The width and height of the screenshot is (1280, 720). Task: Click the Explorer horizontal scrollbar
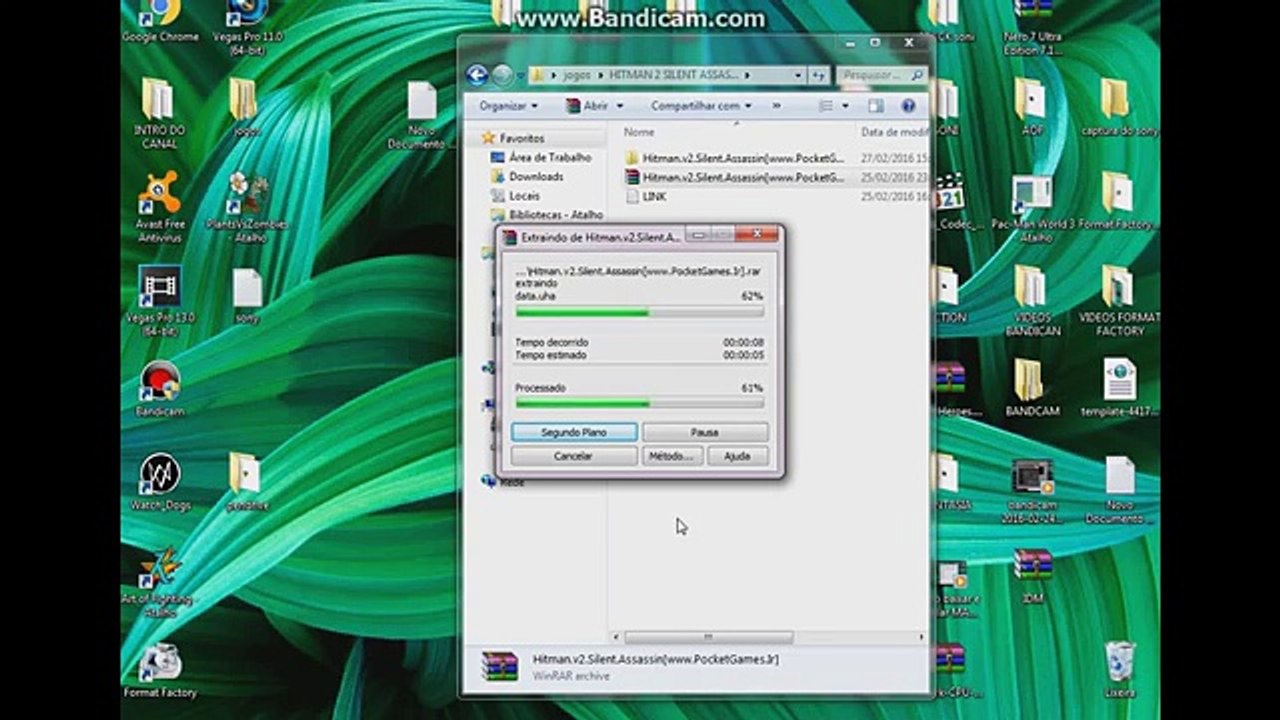(x=708, y=637)
